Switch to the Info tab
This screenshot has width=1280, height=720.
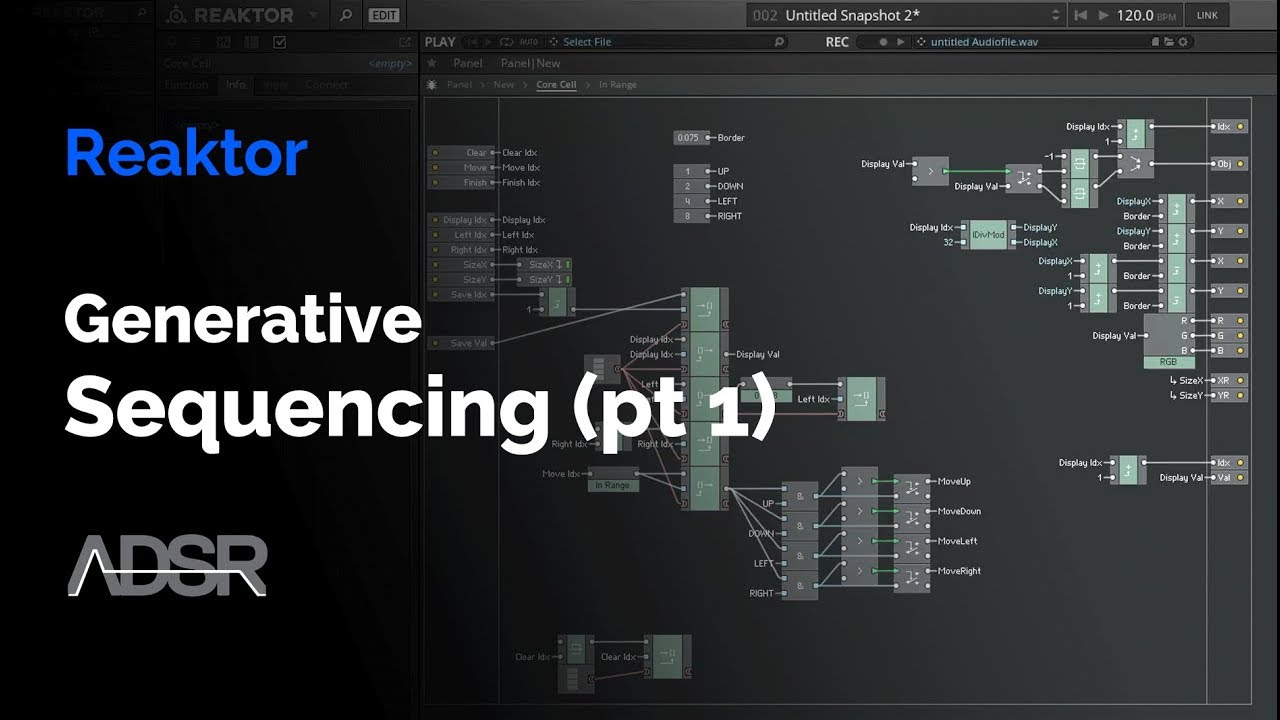(236, 85)
